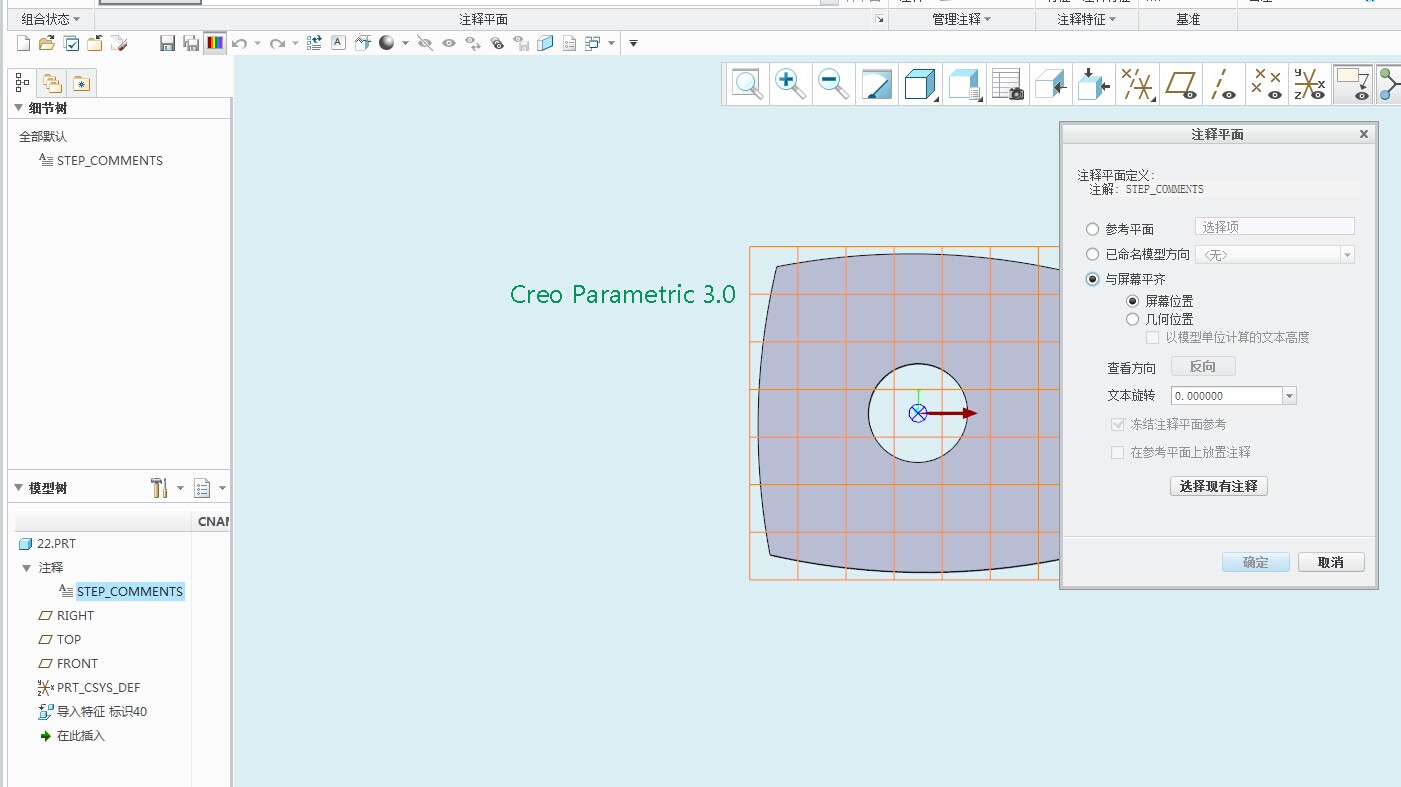The image size is (1401, 787).
Task: Open the 组合状态 ribbon group dropdown
Action: click(52, 19)
